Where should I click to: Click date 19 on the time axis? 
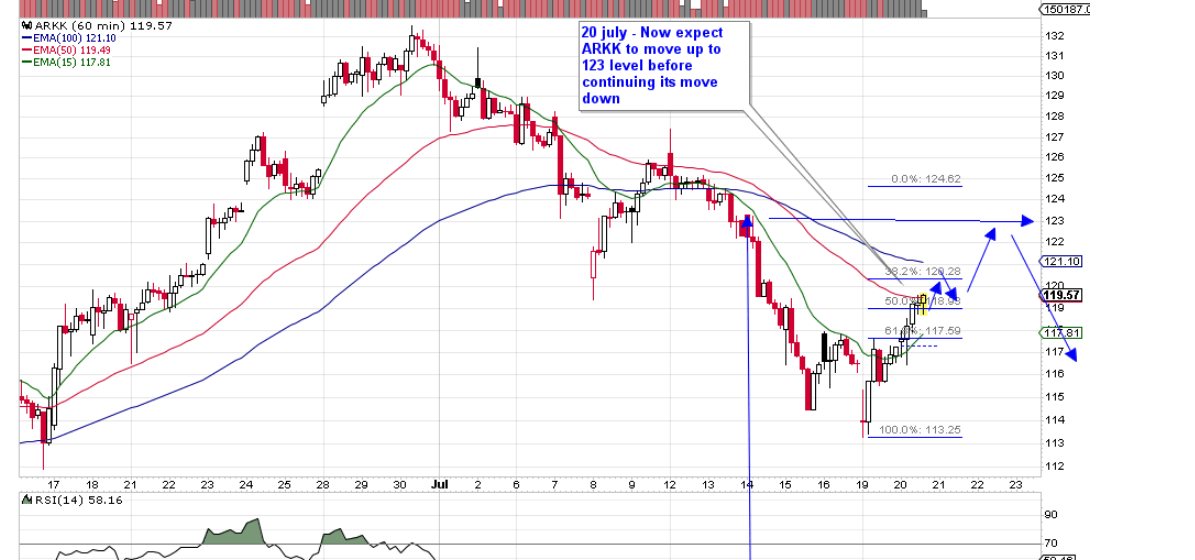pos(862,485)
